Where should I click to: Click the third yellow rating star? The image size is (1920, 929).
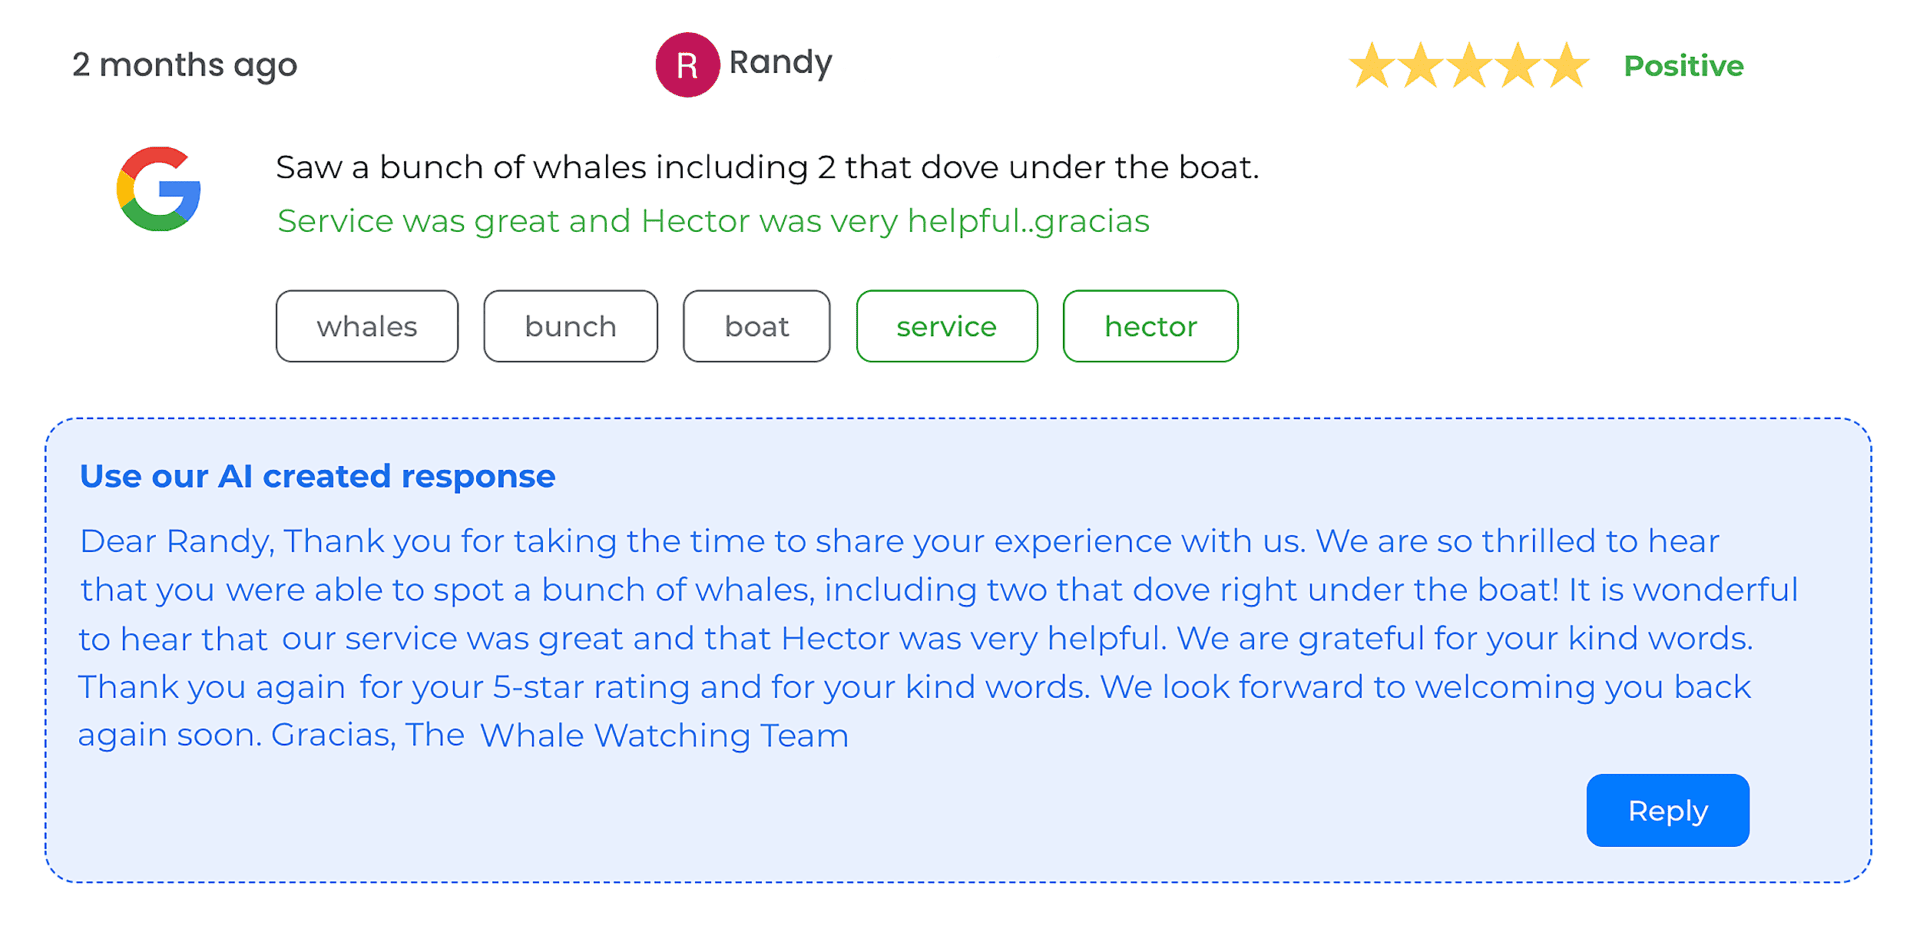(1469, 66)
